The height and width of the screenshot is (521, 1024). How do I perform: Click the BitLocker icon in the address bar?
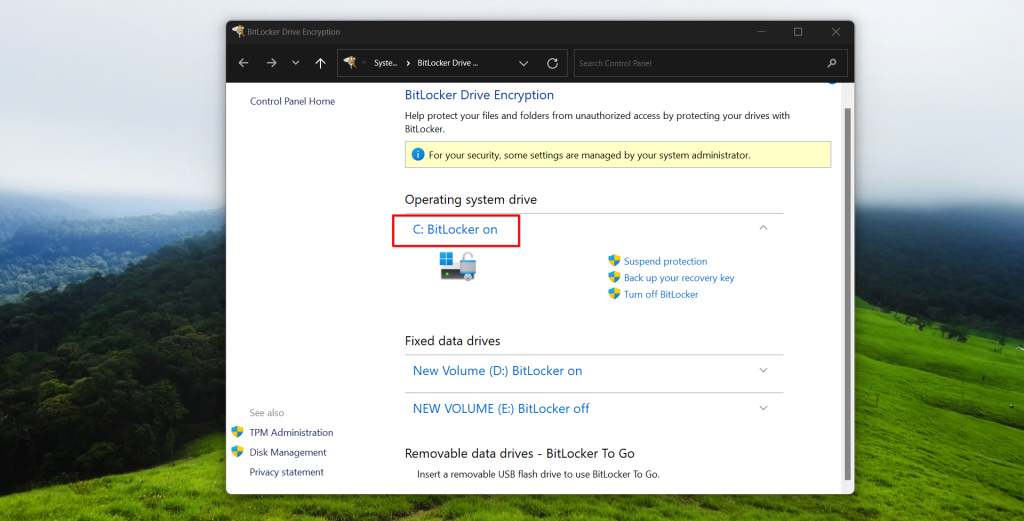click(x=351, y=63)
